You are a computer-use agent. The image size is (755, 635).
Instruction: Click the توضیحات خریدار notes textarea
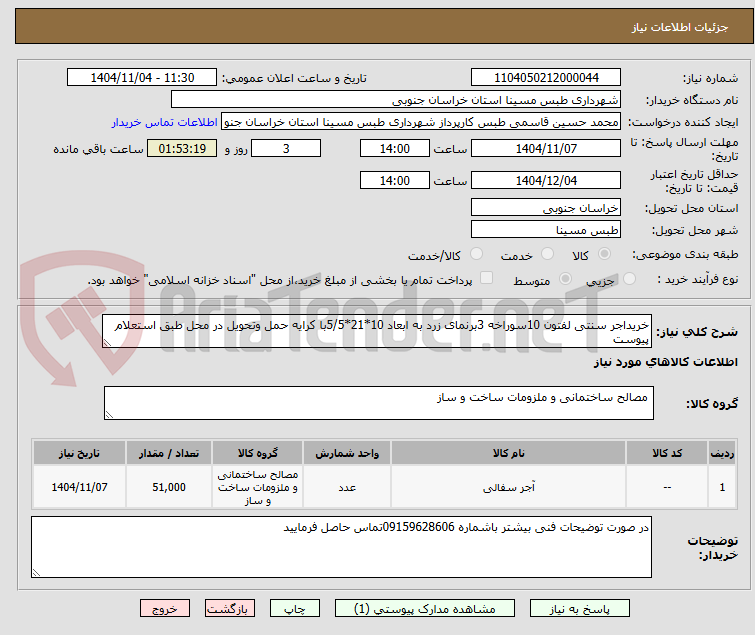point(341,547)
